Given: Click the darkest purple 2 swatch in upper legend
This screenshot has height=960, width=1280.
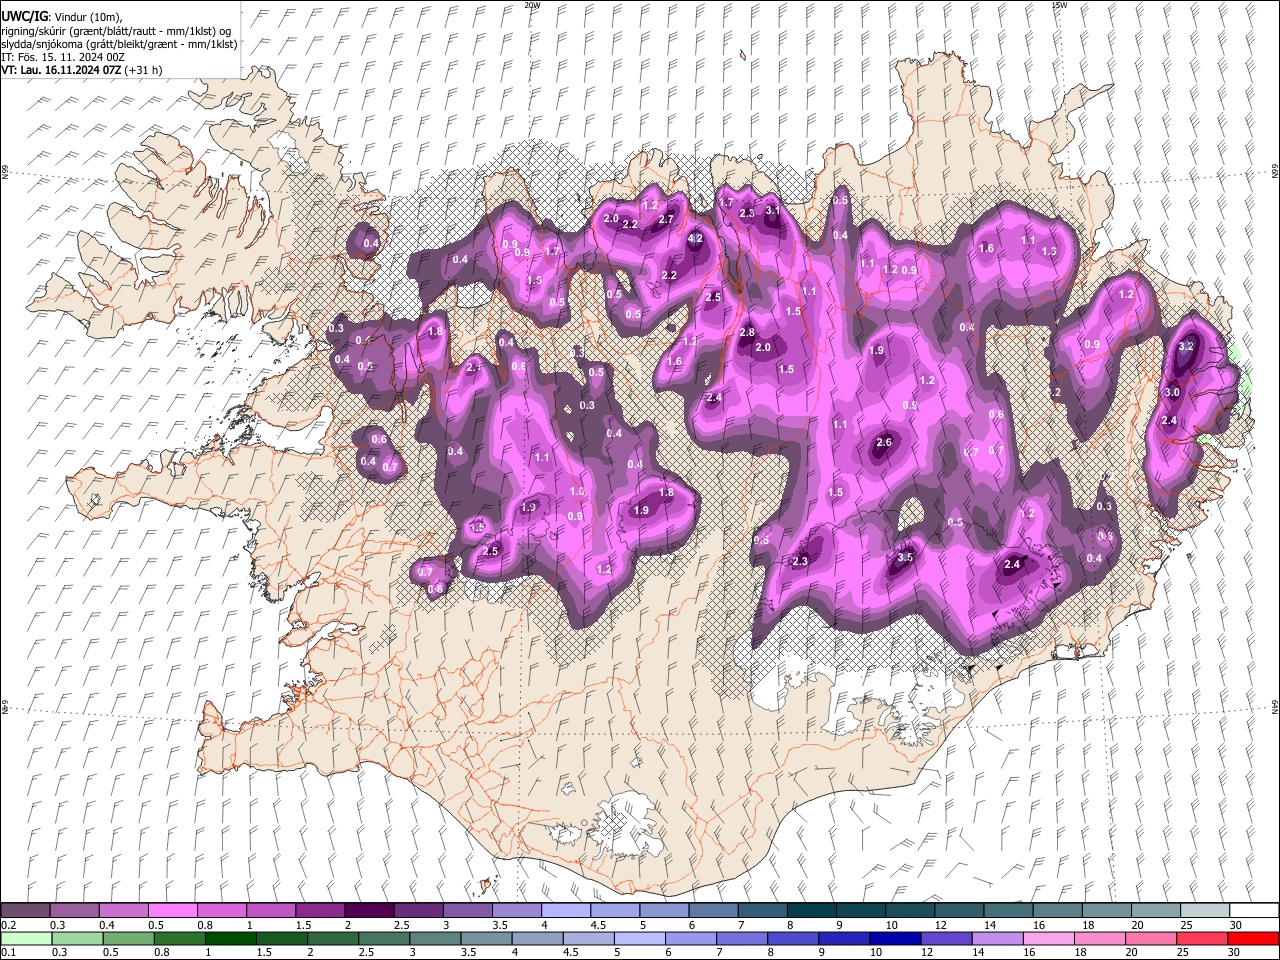Looking at the screenshot, I should point(369,911).
